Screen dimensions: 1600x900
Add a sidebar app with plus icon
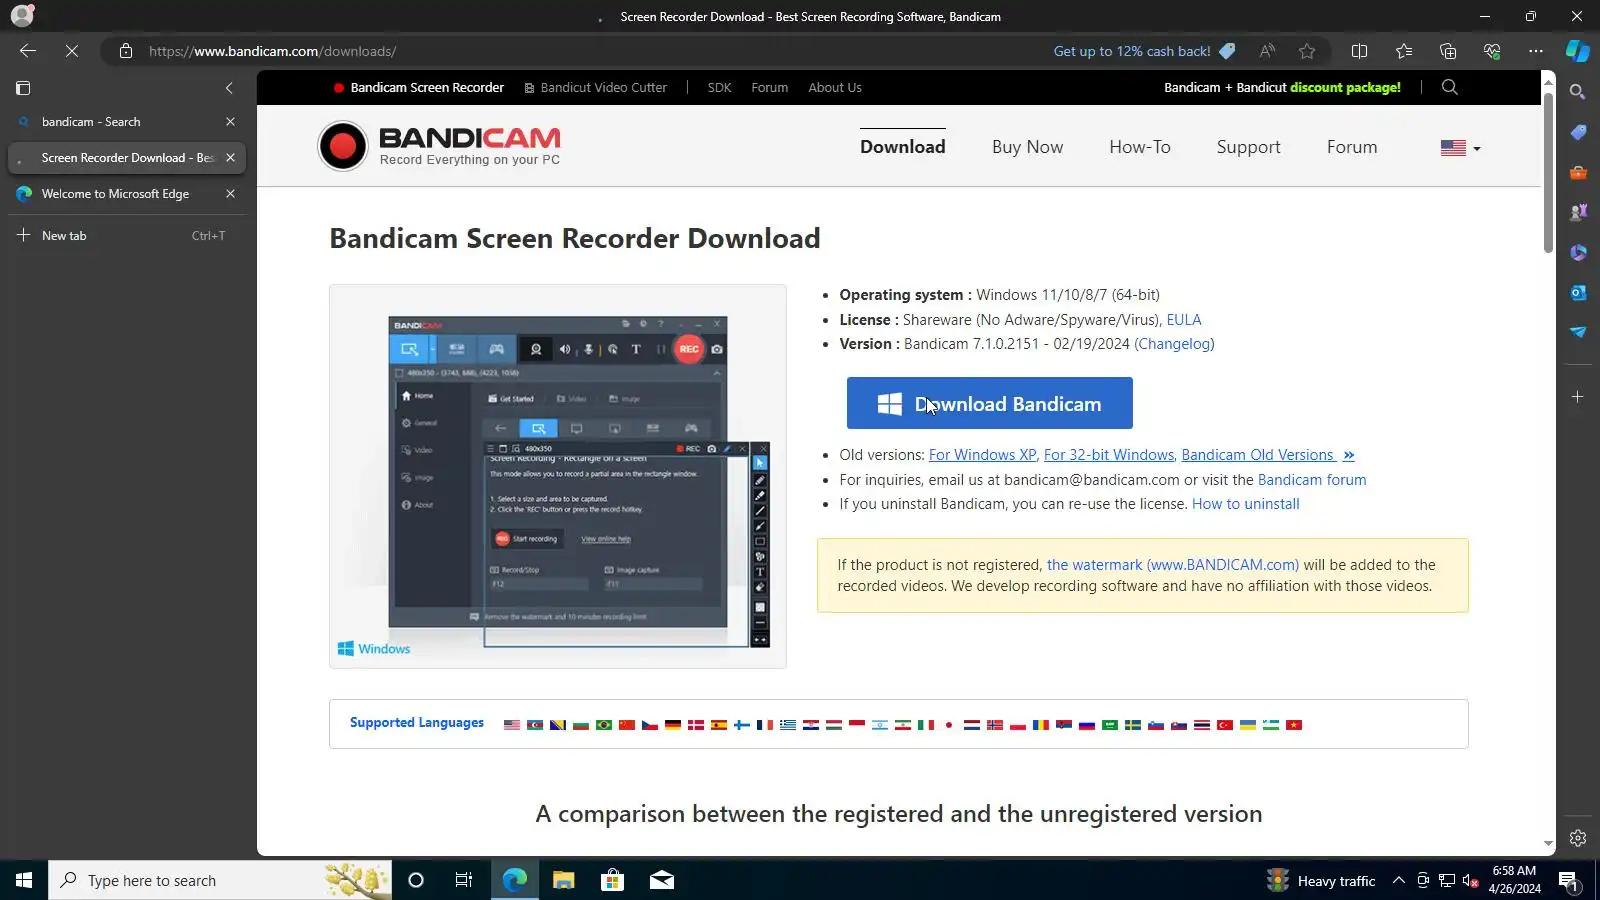click(1578, 397)
